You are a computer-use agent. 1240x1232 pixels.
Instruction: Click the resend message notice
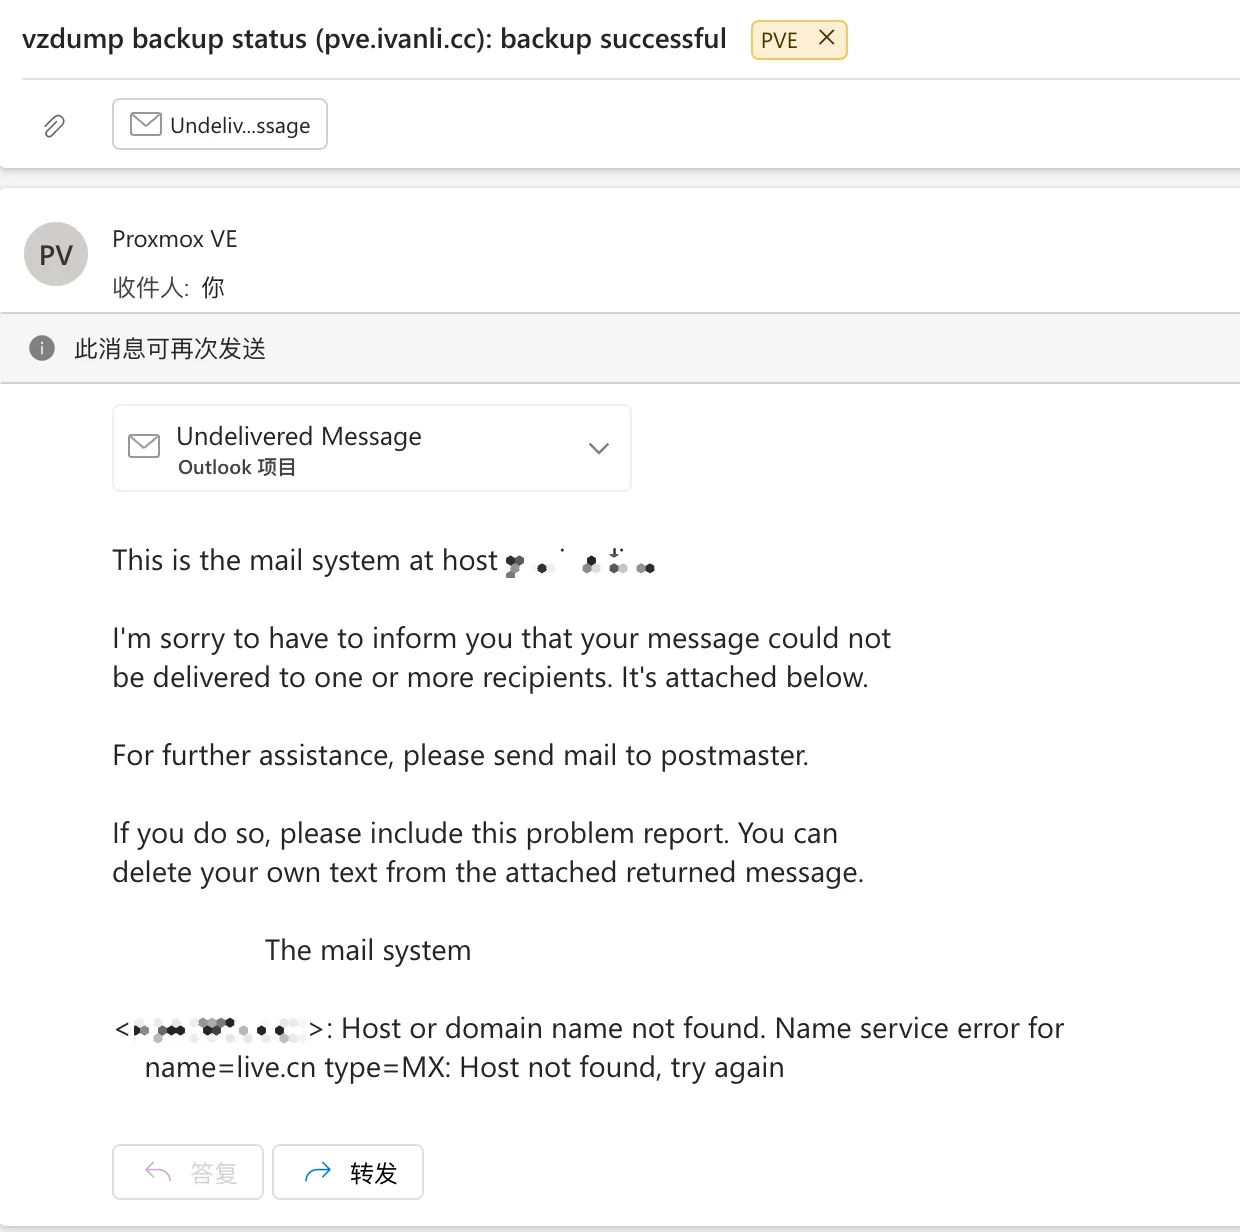click(x=170, y=348)
